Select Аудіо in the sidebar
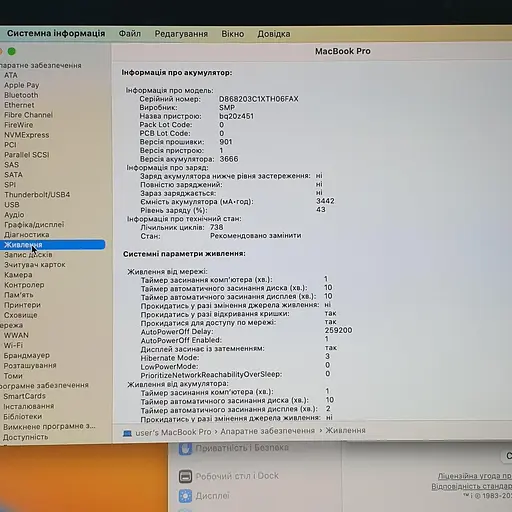Screen dimensions: 512x512 [x=14, y=215]
